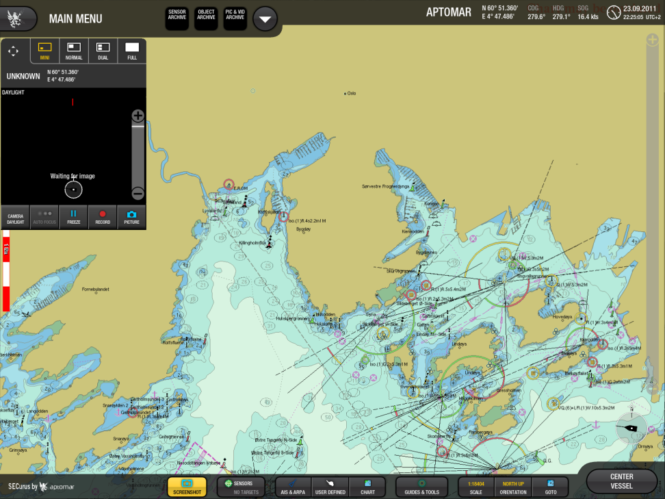665x499 pixels.
Task: Take a camera picture
Action: 131,218
